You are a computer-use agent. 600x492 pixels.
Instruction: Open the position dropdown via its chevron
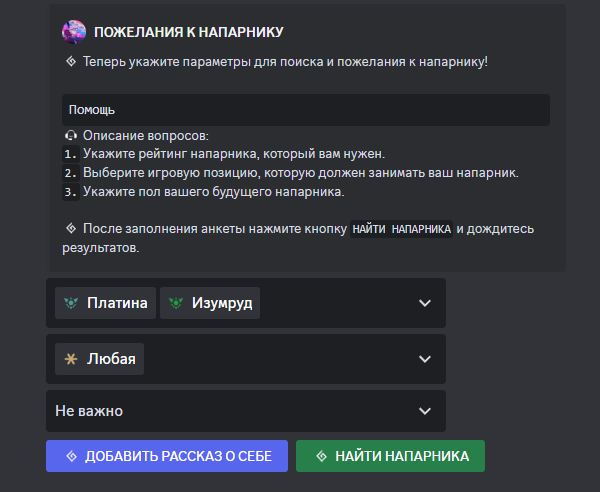[x=424, y=359]
